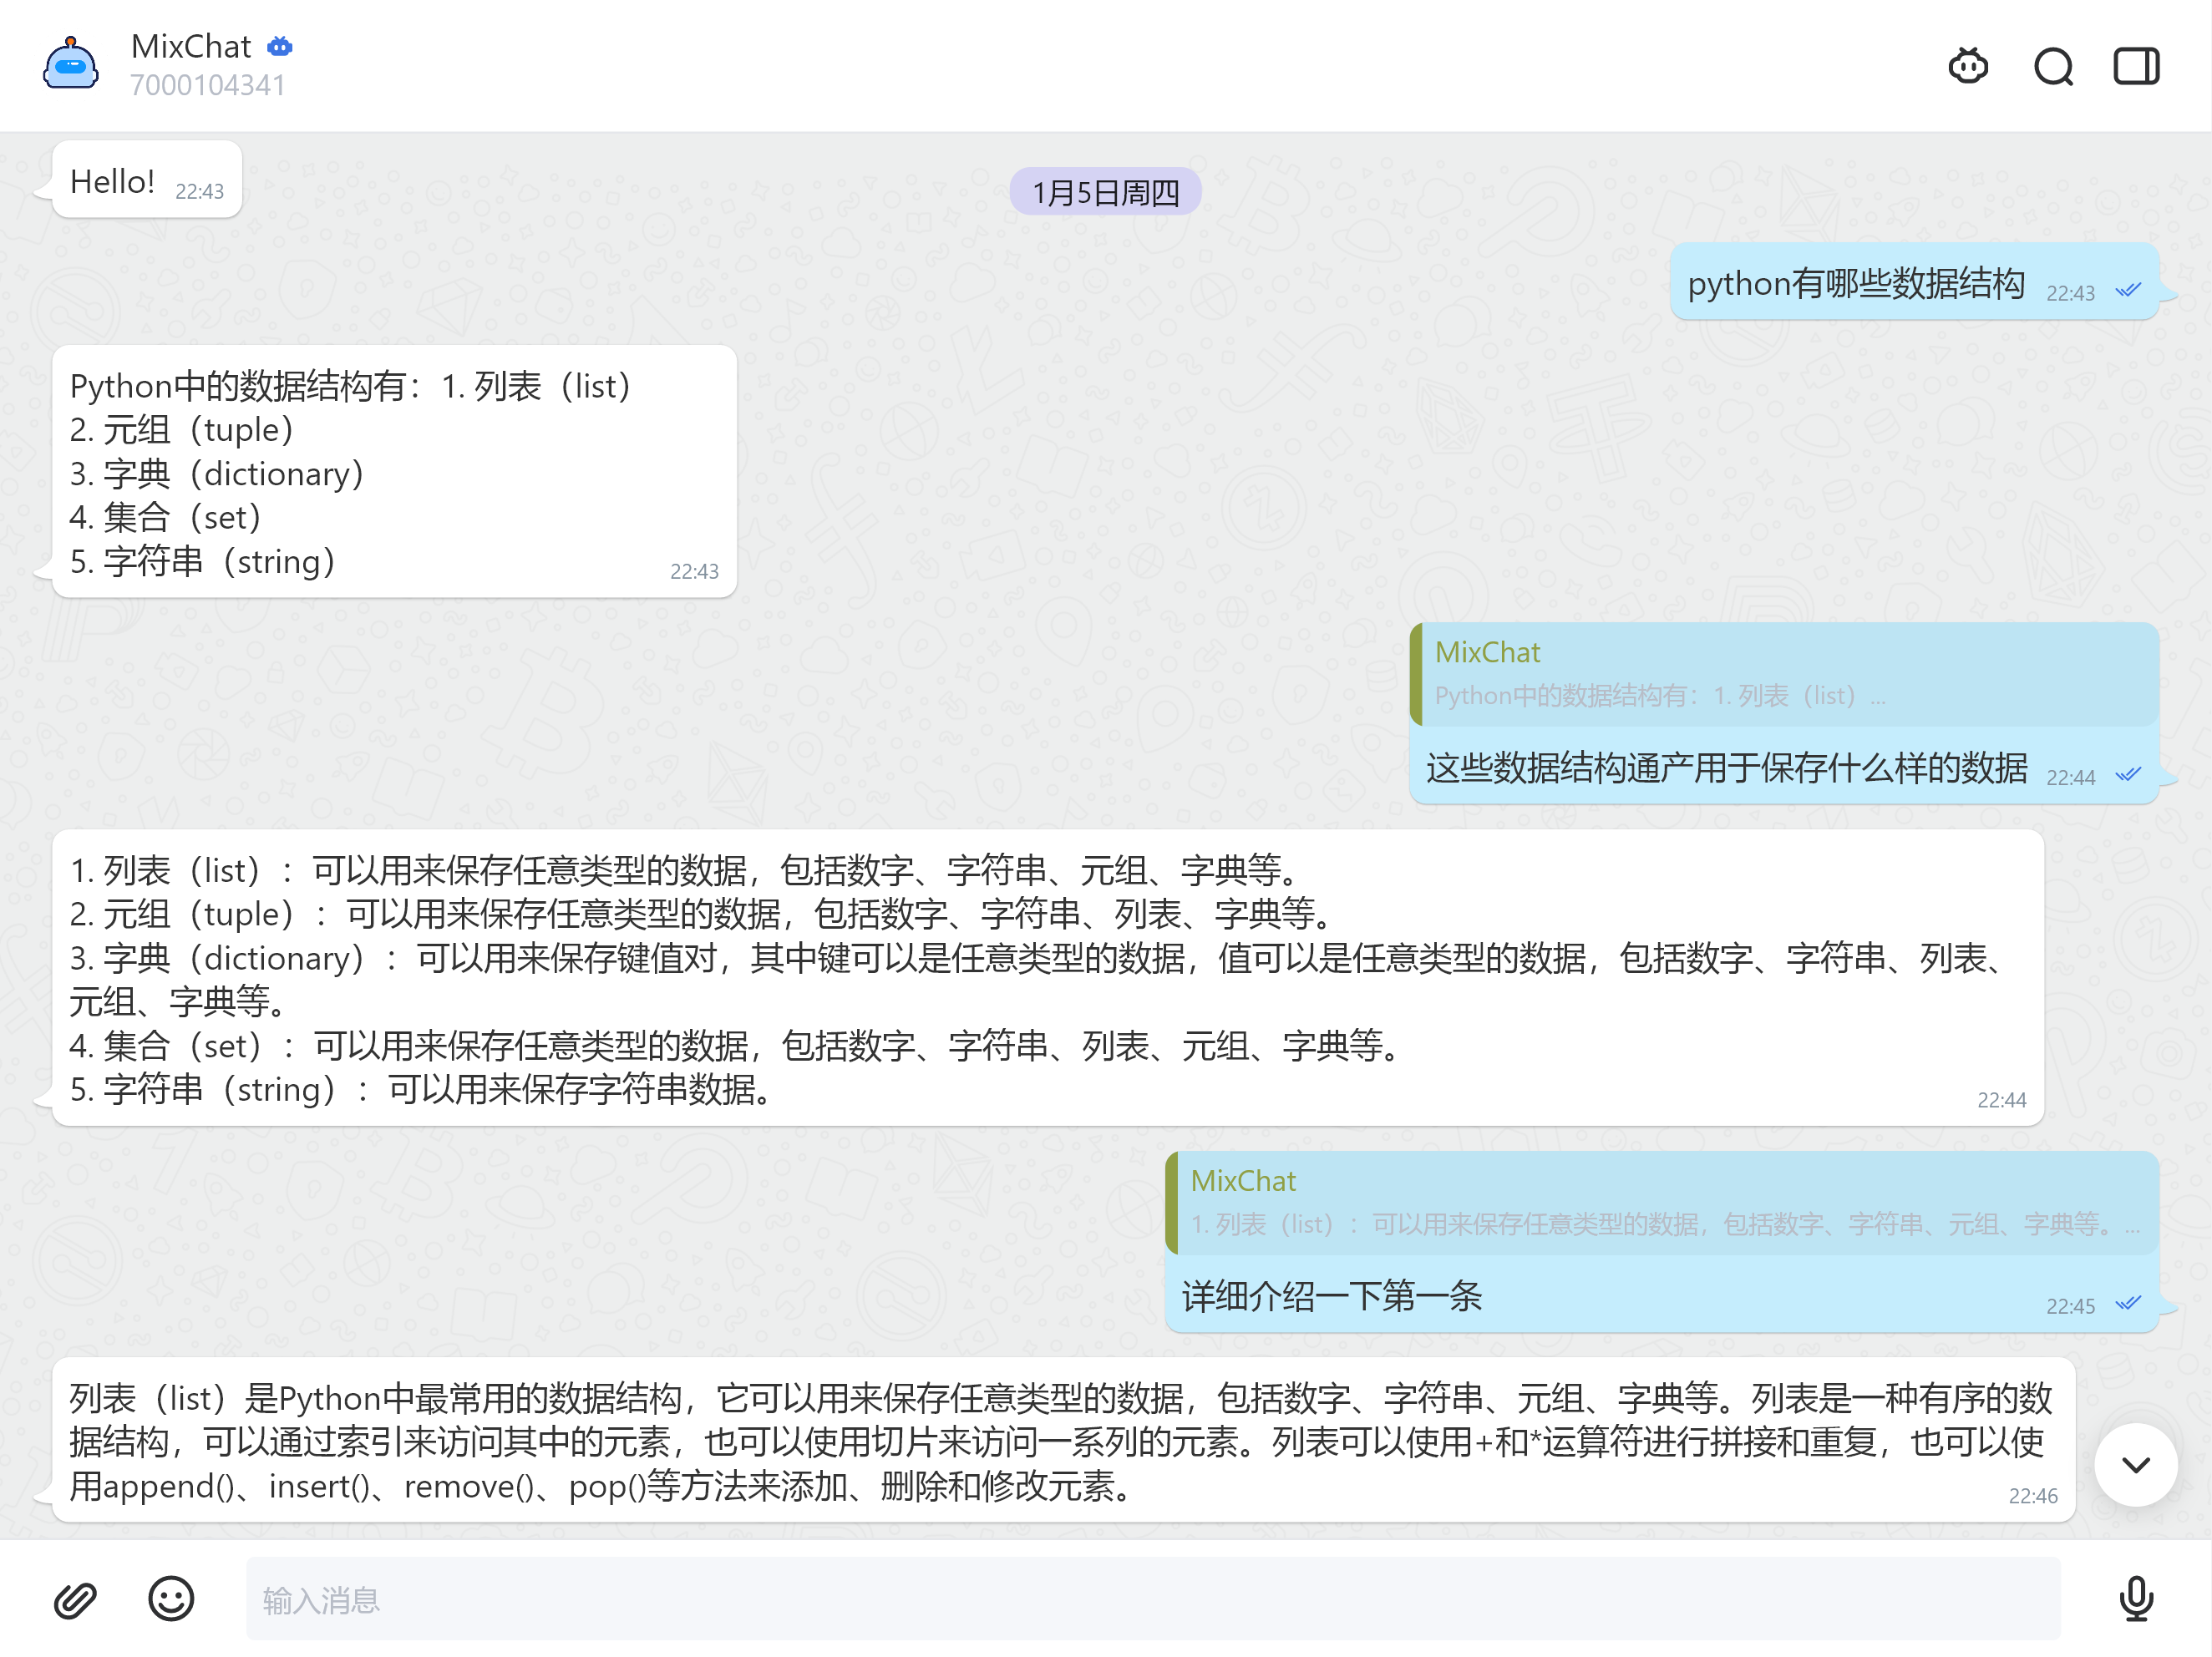
Task: Toggle the right sidebar panel icon
Action: pos(2135,66)
